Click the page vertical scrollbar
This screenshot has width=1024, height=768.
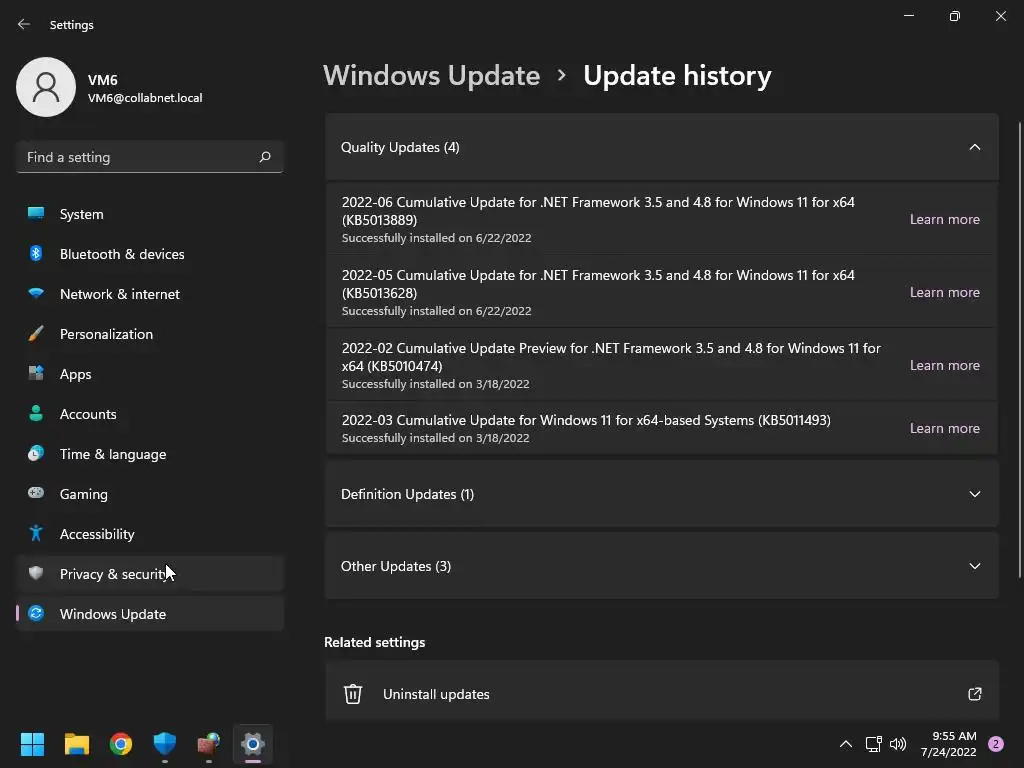[1019, 350]
